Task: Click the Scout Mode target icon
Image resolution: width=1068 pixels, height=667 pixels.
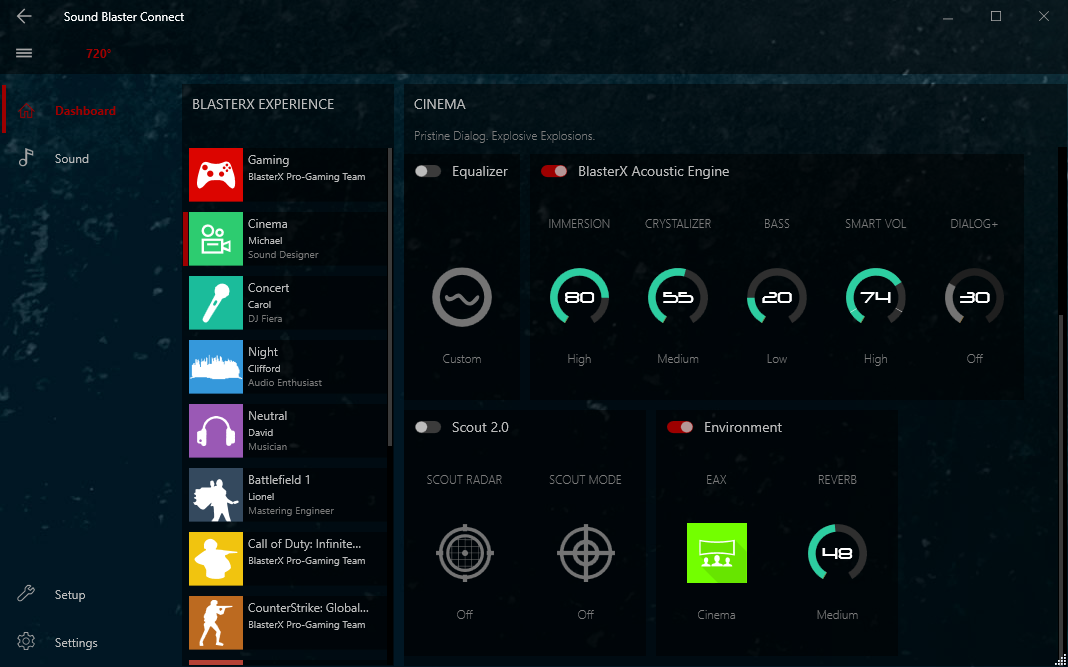Action: (586, 553)
